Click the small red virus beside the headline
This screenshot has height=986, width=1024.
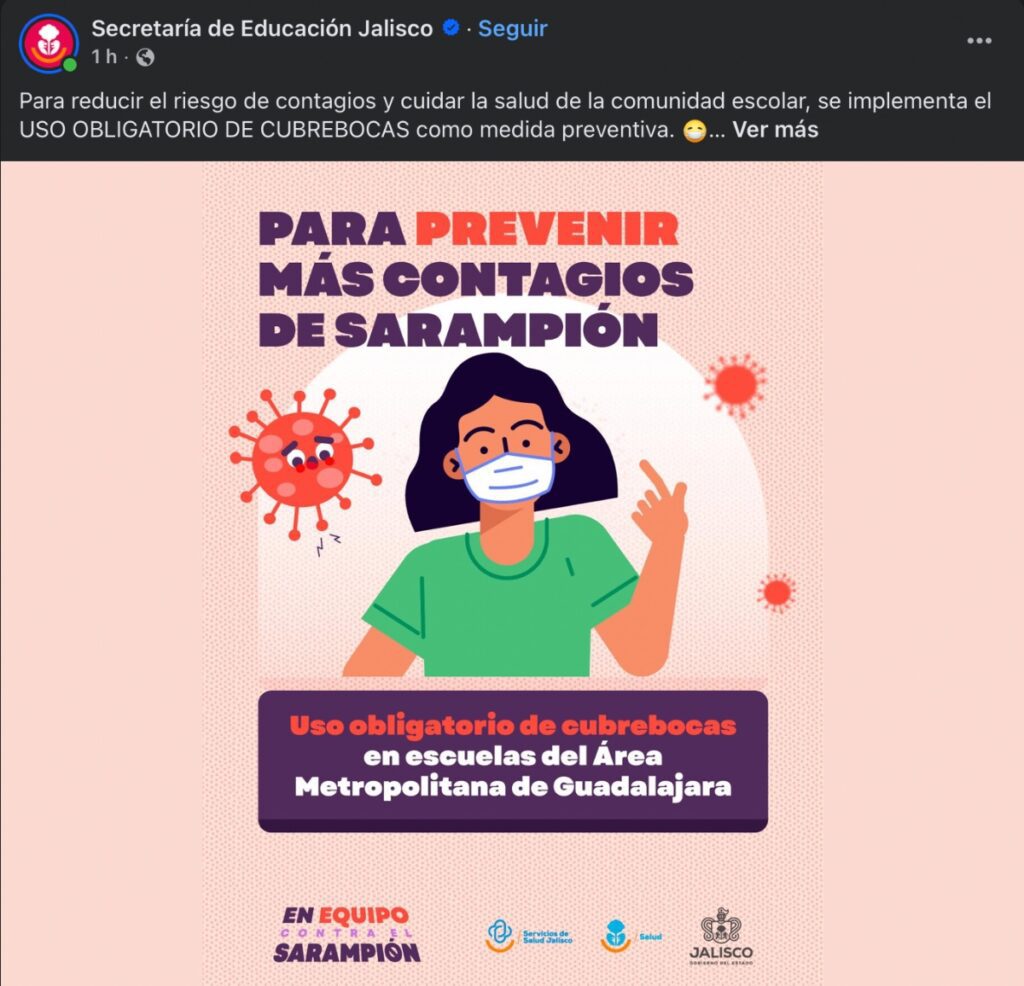point(736,385)
